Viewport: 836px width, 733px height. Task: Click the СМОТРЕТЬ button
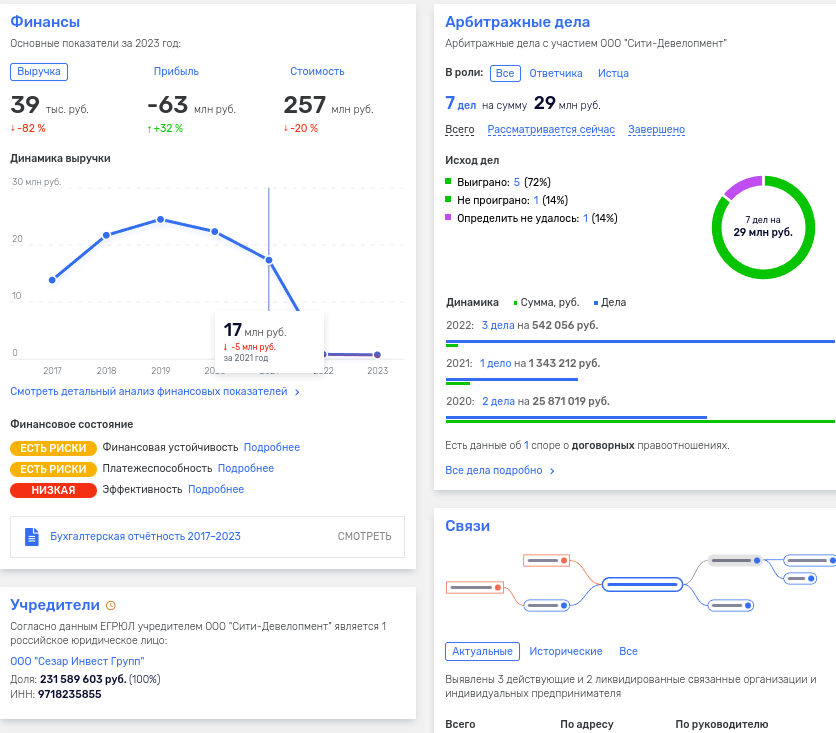click(x=364, y=536)
